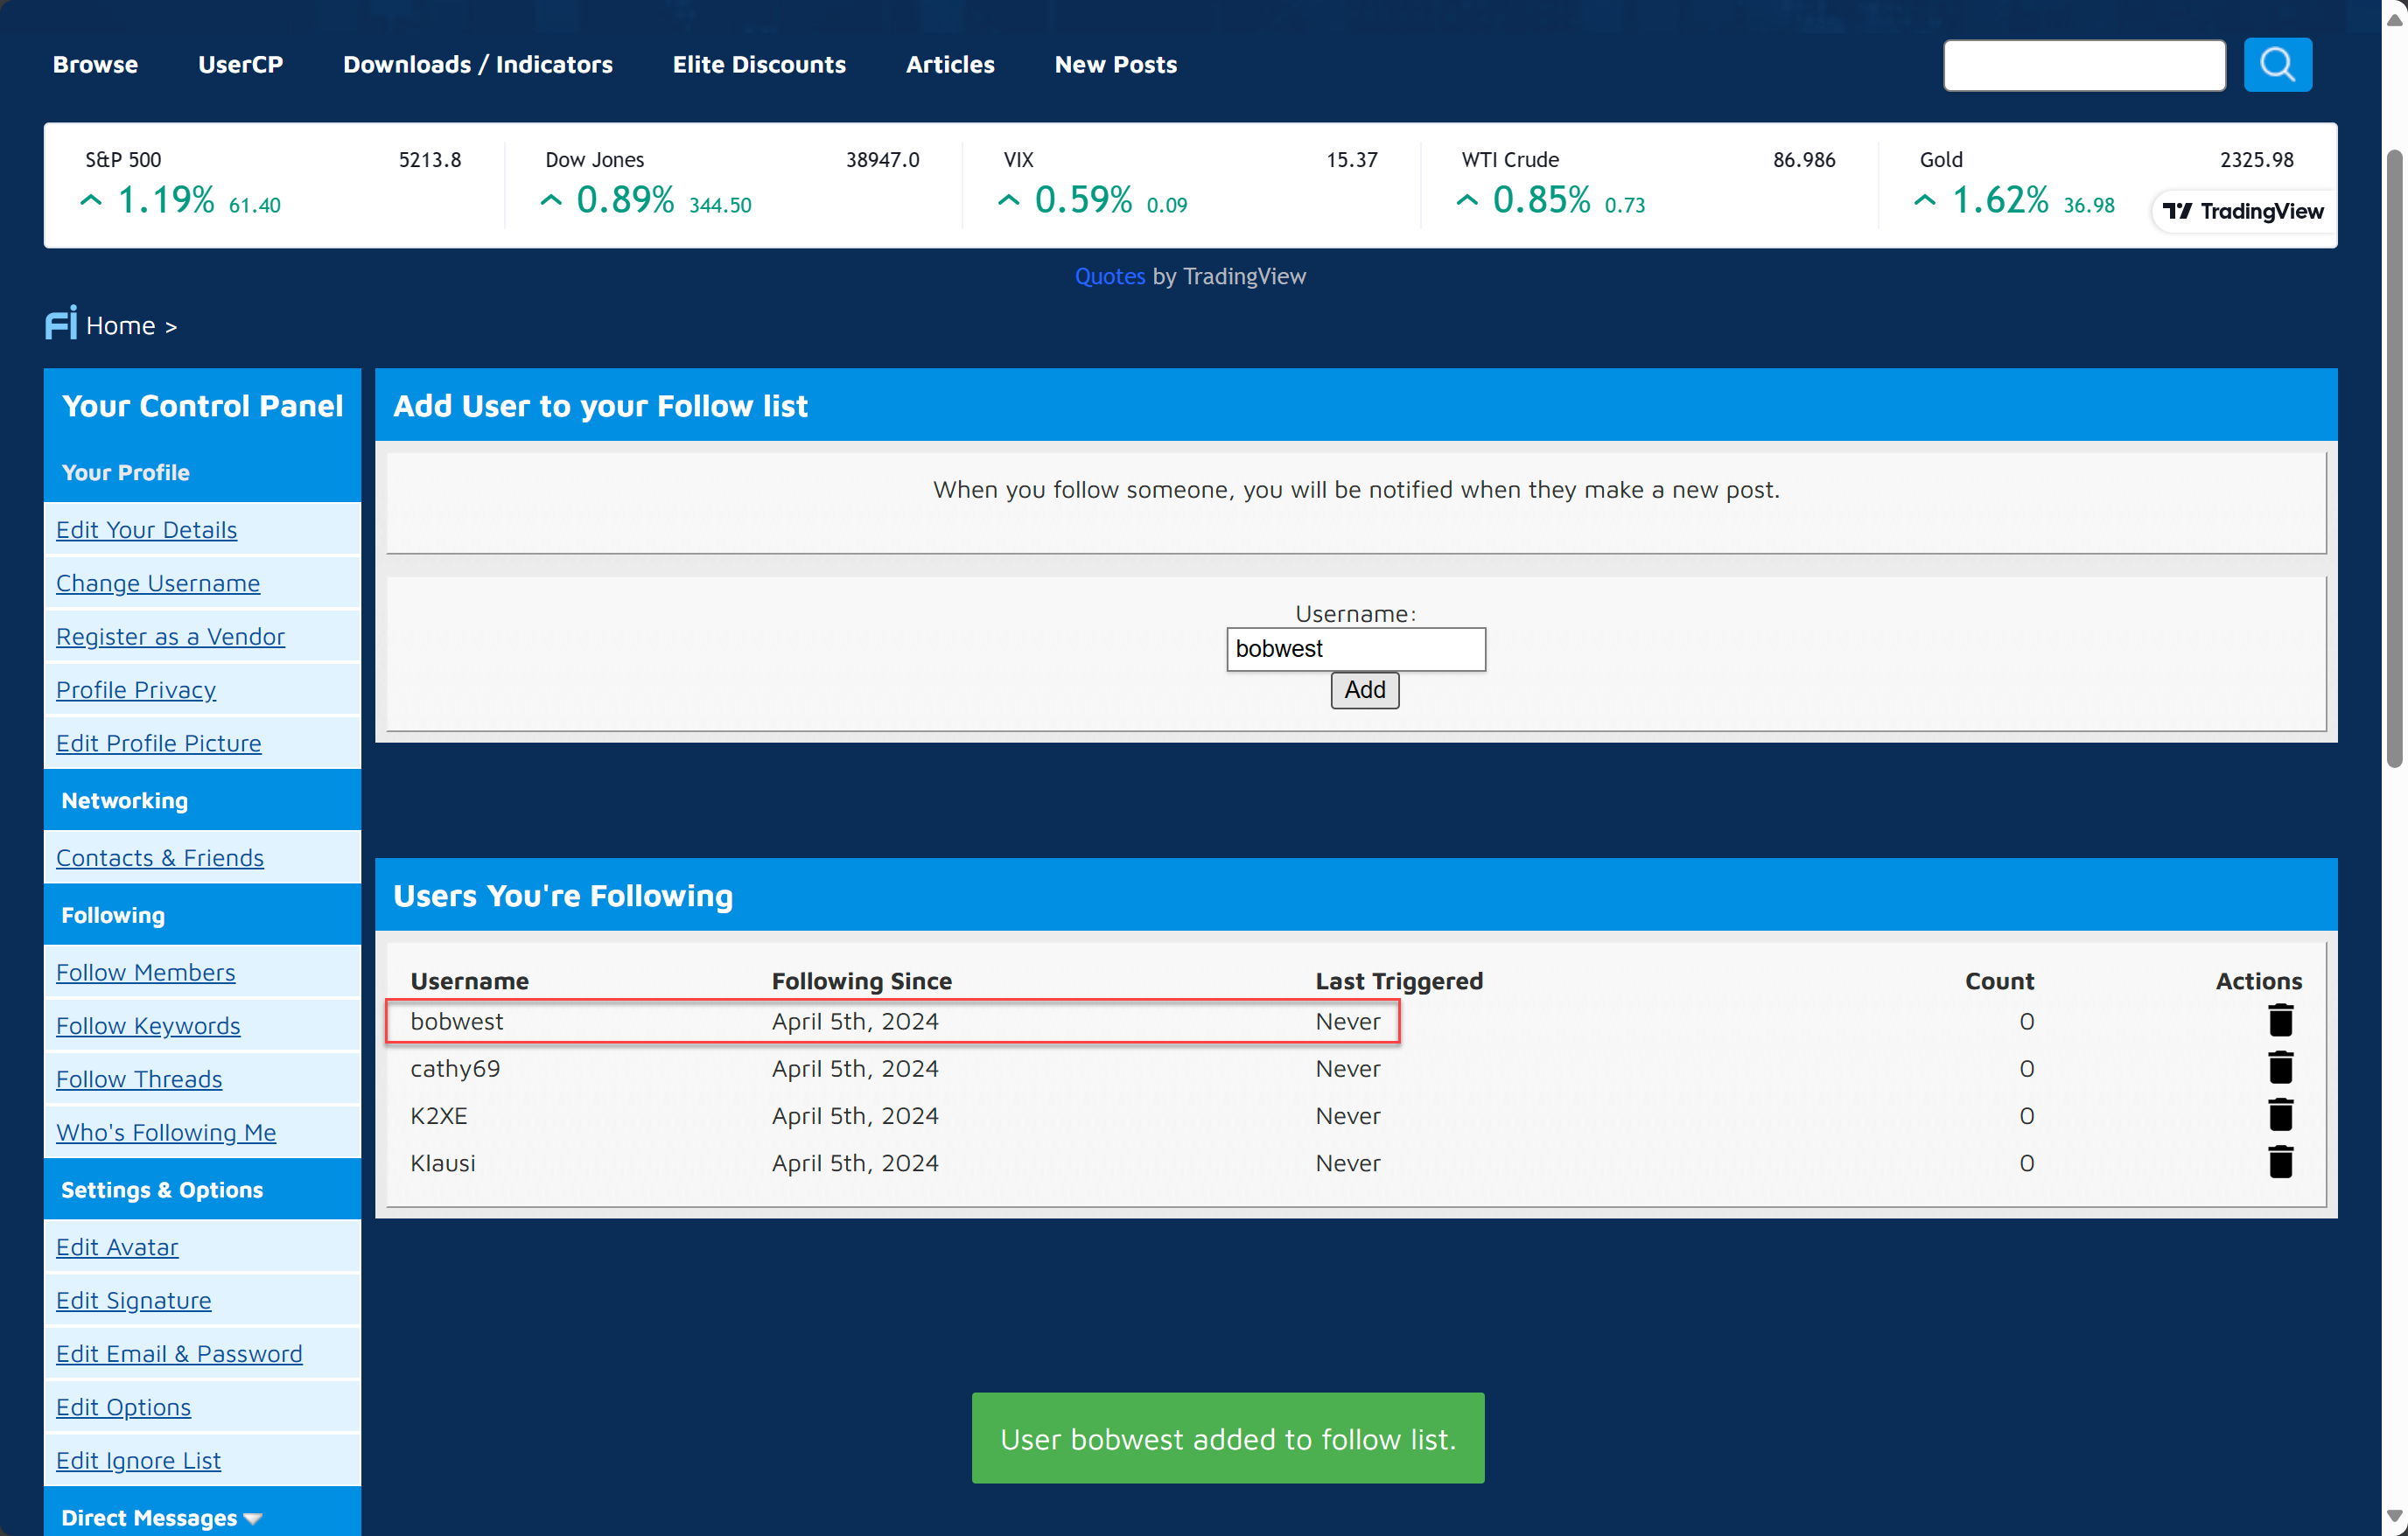
Task: Click the page vertical scrollbar thumb
Action: tap(2394, 458)
